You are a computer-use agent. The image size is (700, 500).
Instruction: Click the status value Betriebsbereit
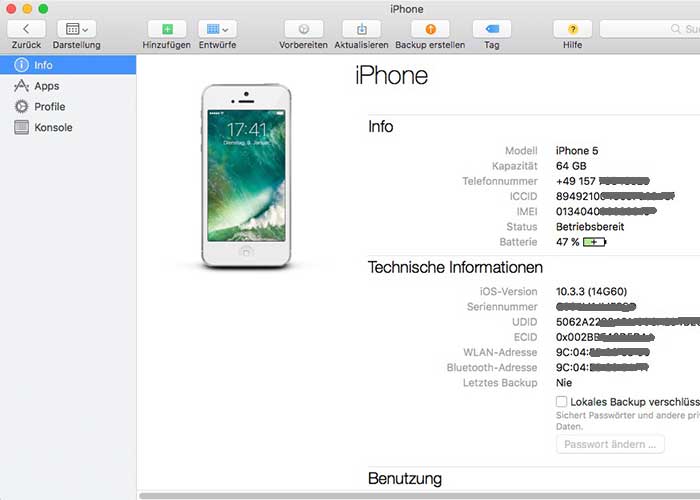[590, 226]
